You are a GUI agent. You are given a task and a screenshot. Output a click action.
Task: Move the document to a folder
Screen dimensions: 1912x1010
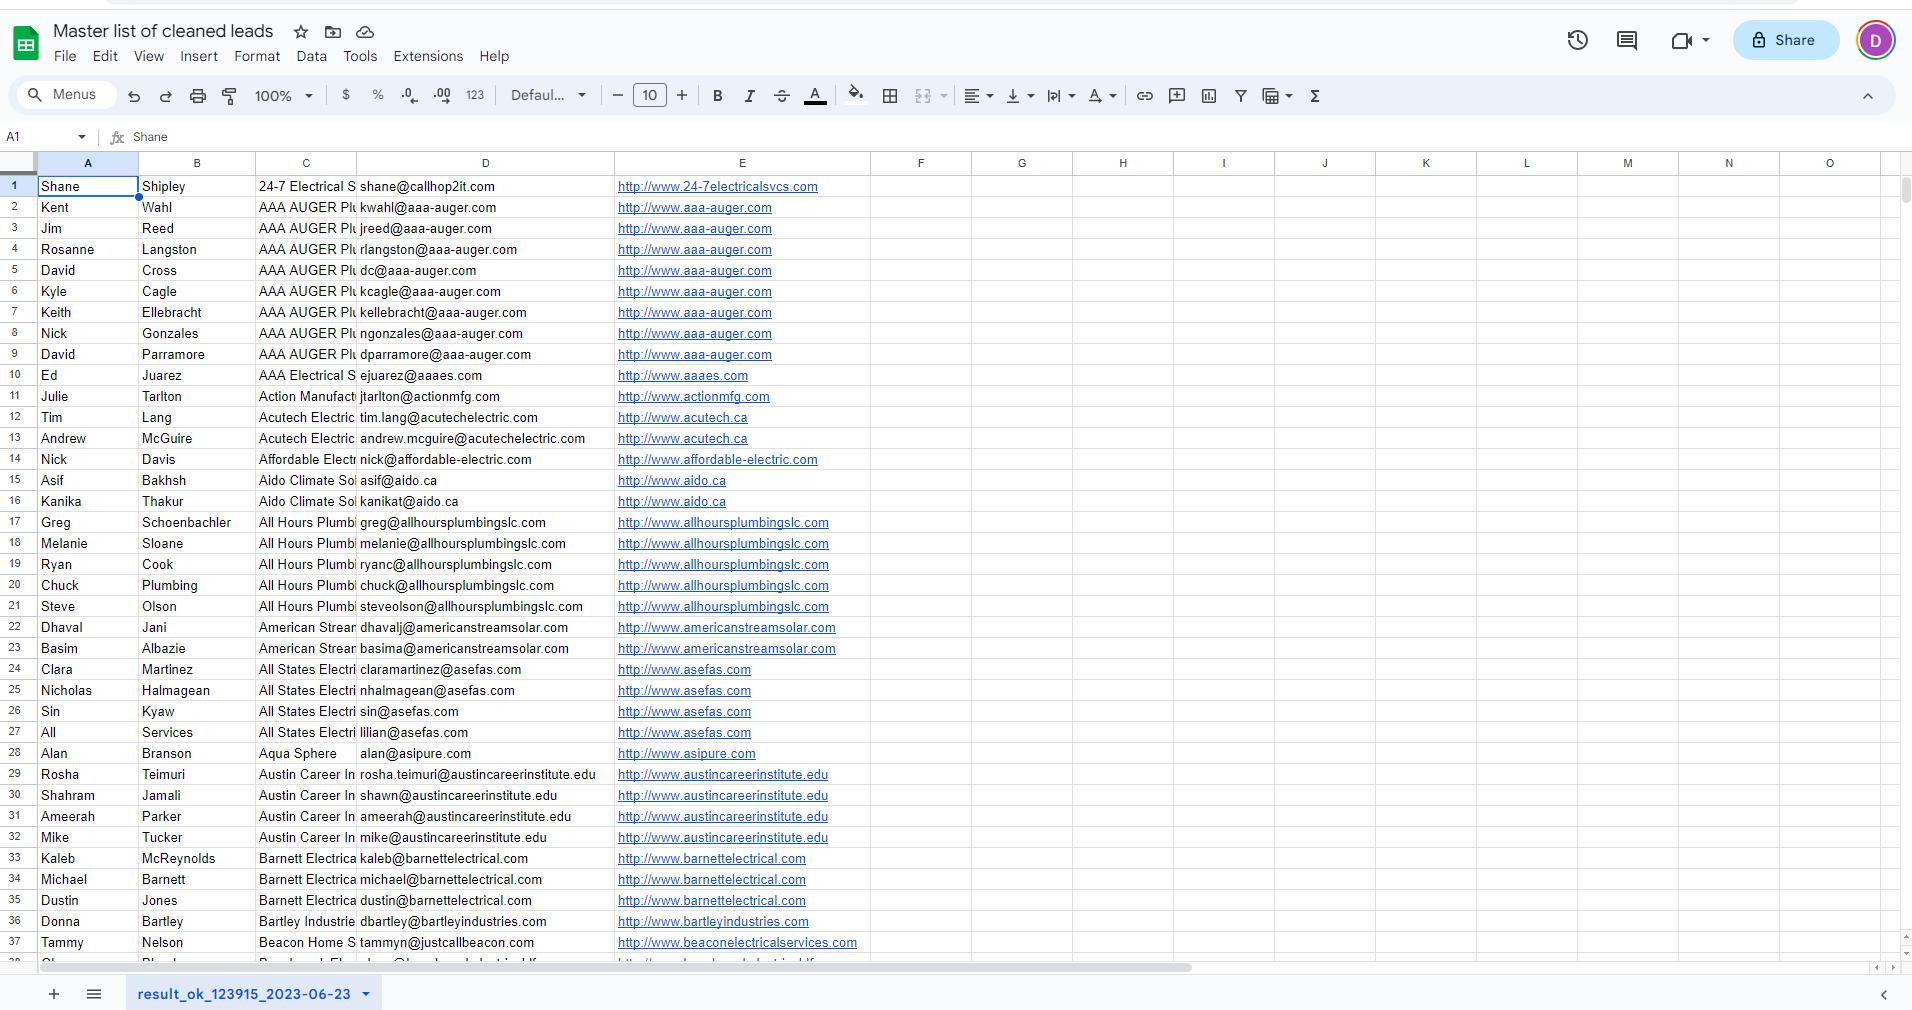(333, 32)
